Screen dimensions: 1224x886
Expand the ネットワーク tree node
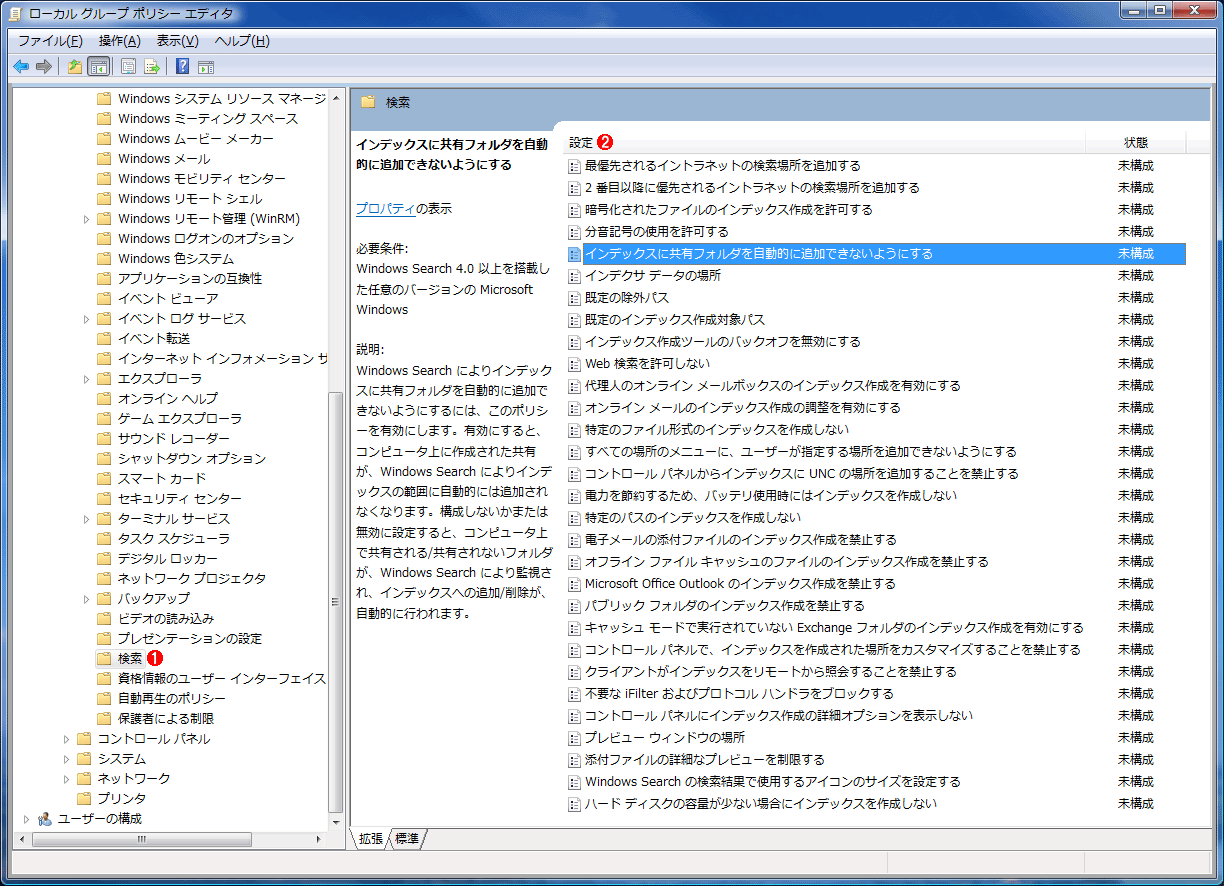coord(66,778)
